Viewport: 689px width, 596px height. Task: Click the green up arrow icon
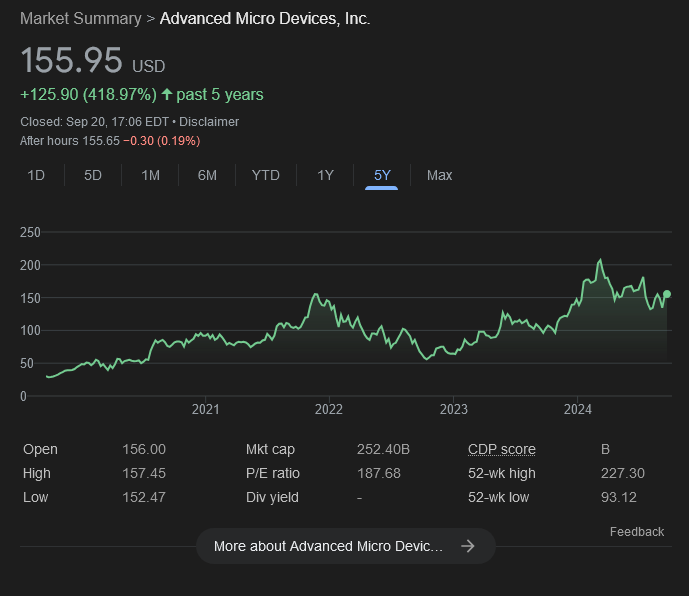(x=167, y=94)
